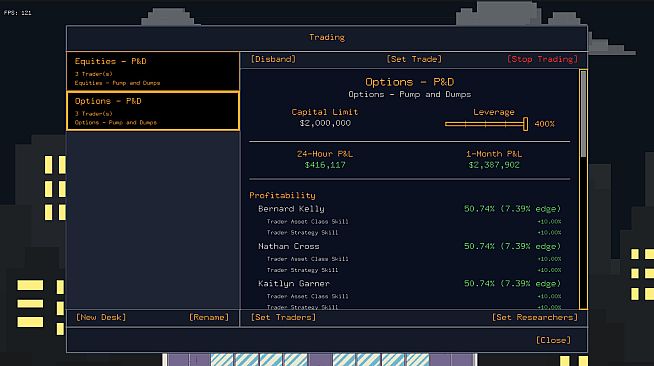Click the red Stop Trading button
This screenshot has width=654, height=366.
pyautogui.click(x=542, y=59)
